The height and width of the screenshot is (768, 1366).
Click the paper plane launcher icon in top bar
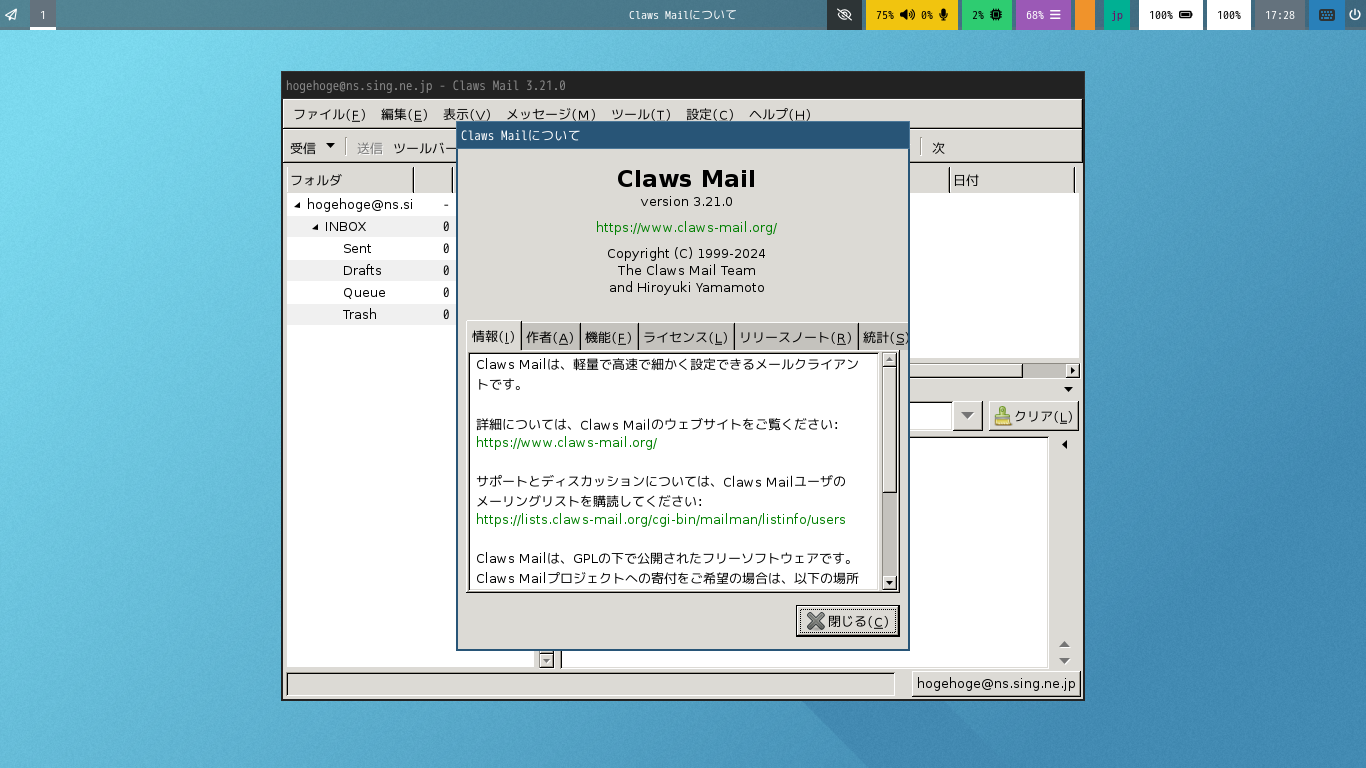[x=11, y=15]
